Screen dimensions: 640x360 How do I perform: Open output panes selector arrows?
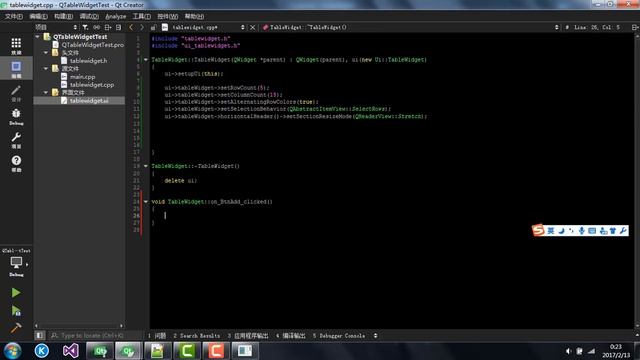pos(375,336)
